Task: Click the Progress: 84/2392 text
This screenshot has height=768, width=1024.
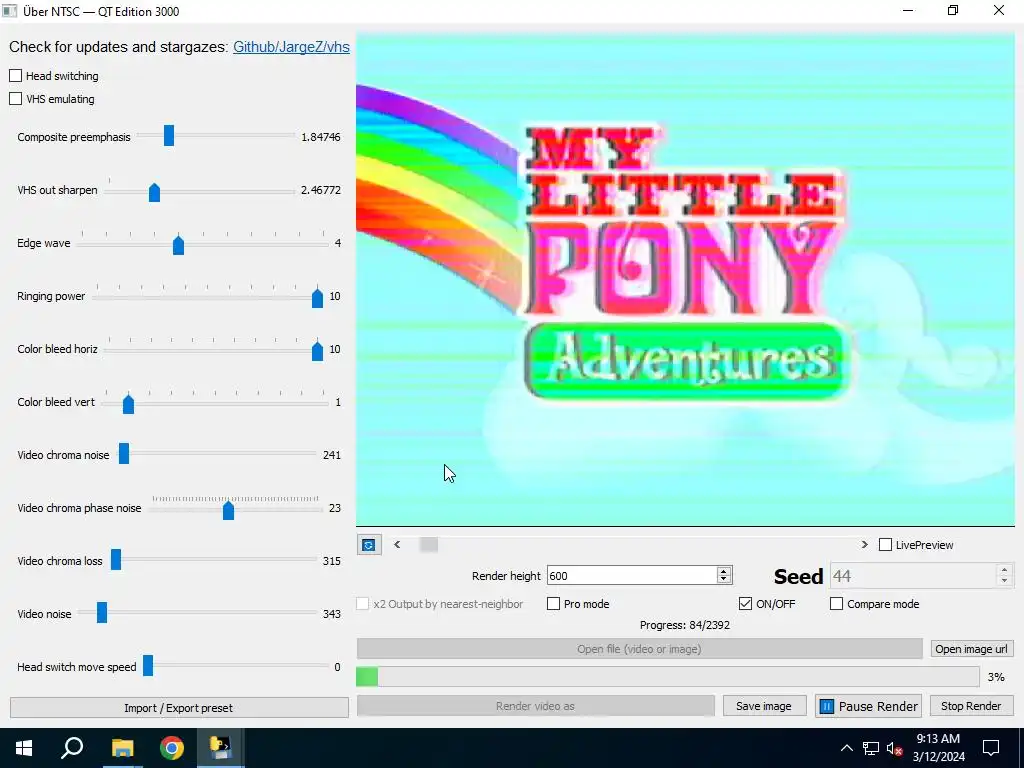Action: tap(685, 625)
